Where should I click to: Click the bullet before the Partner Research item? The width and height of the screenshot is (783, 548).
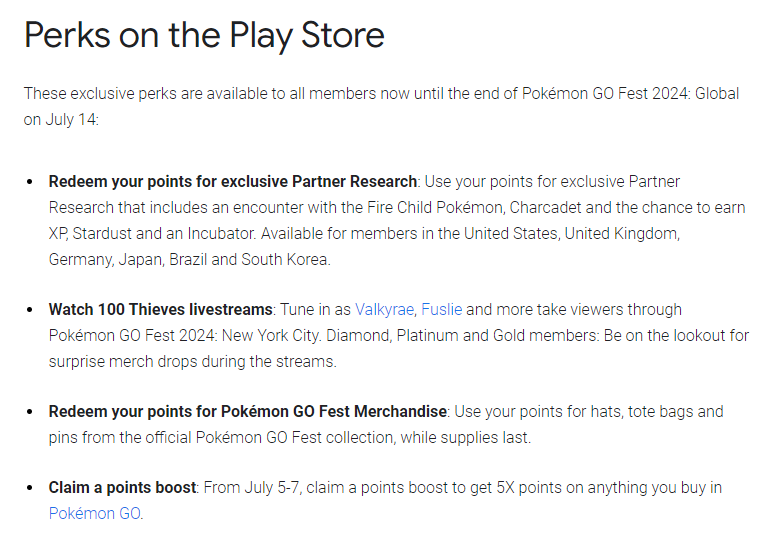32,182
